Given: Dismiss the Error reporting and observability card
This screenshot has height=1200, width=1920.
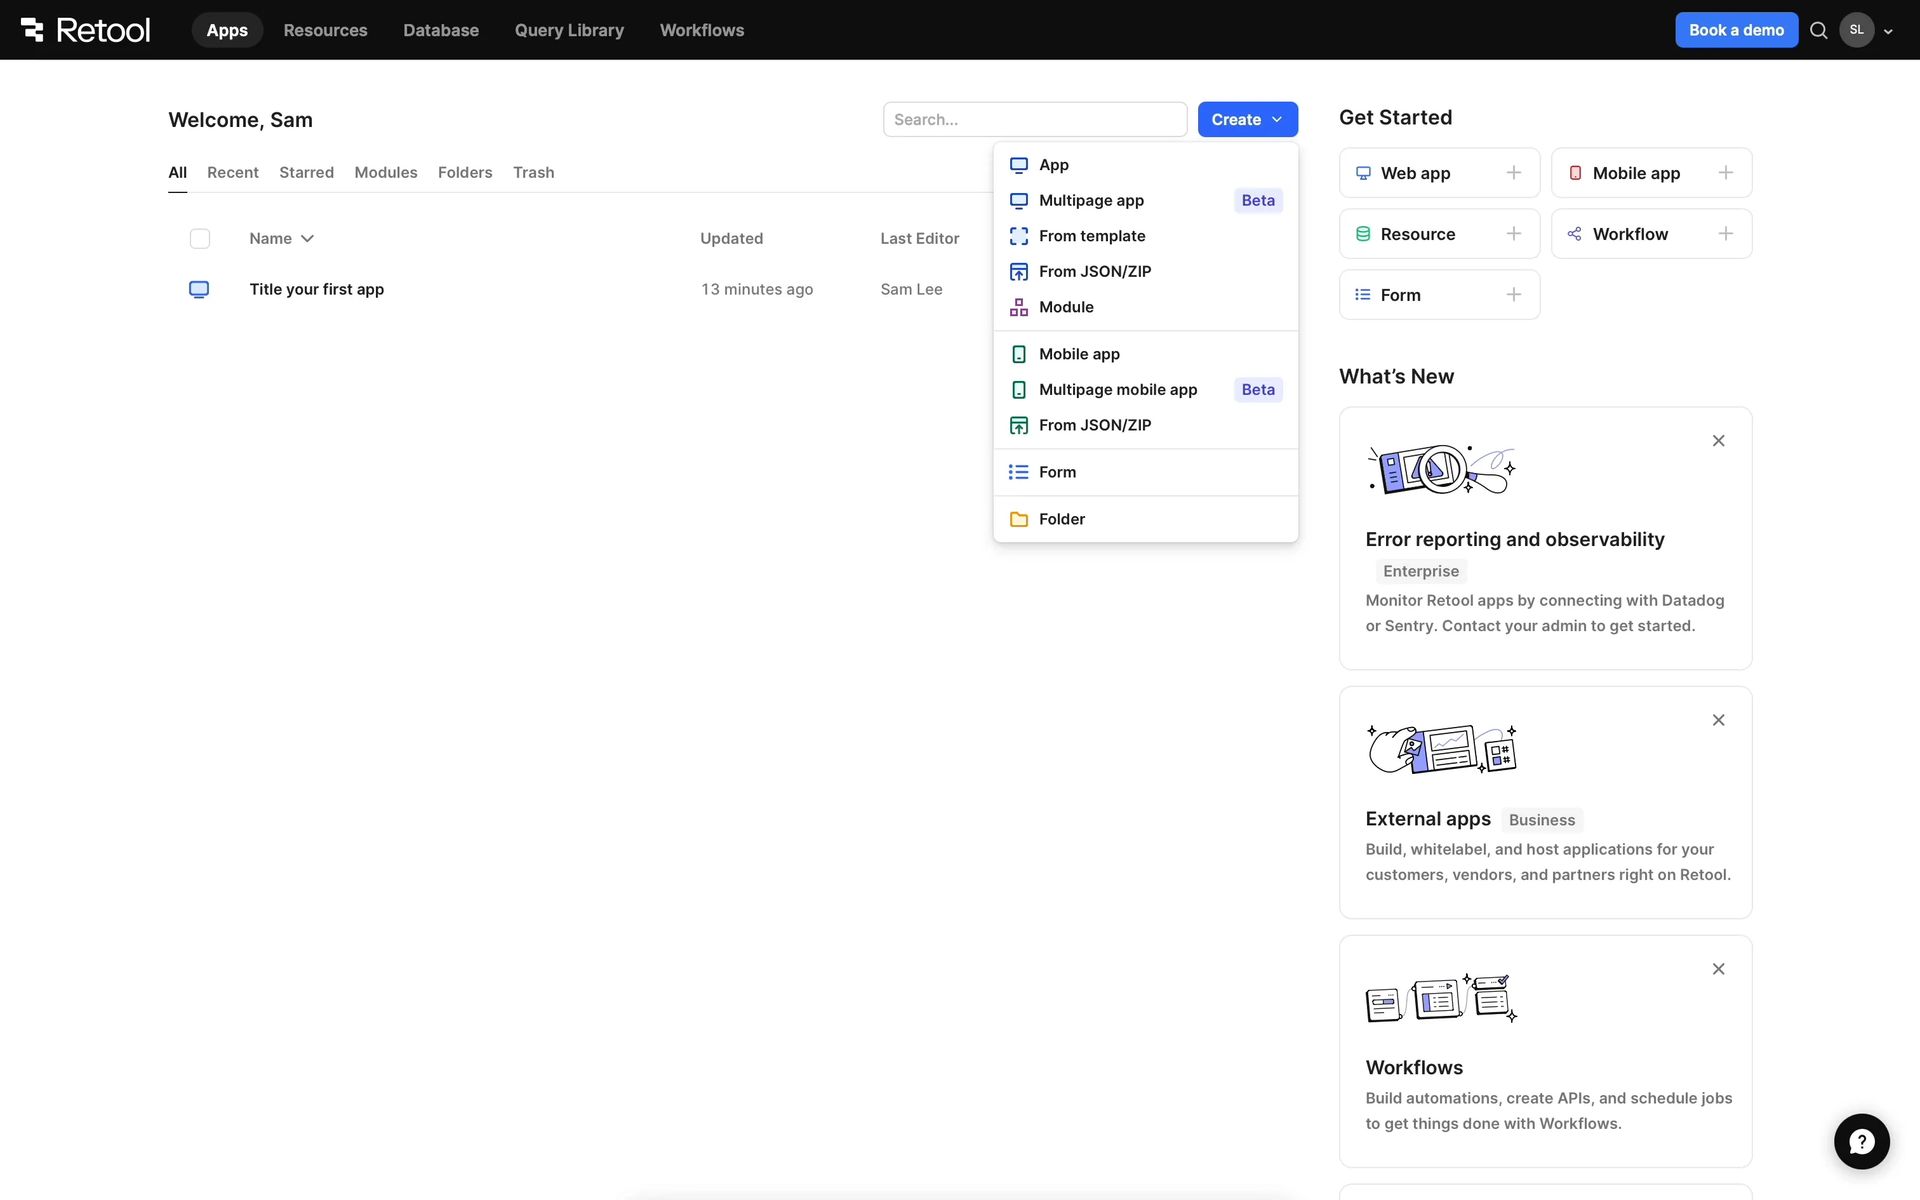Looking at the screenshot, I should tap(1718, 441).
